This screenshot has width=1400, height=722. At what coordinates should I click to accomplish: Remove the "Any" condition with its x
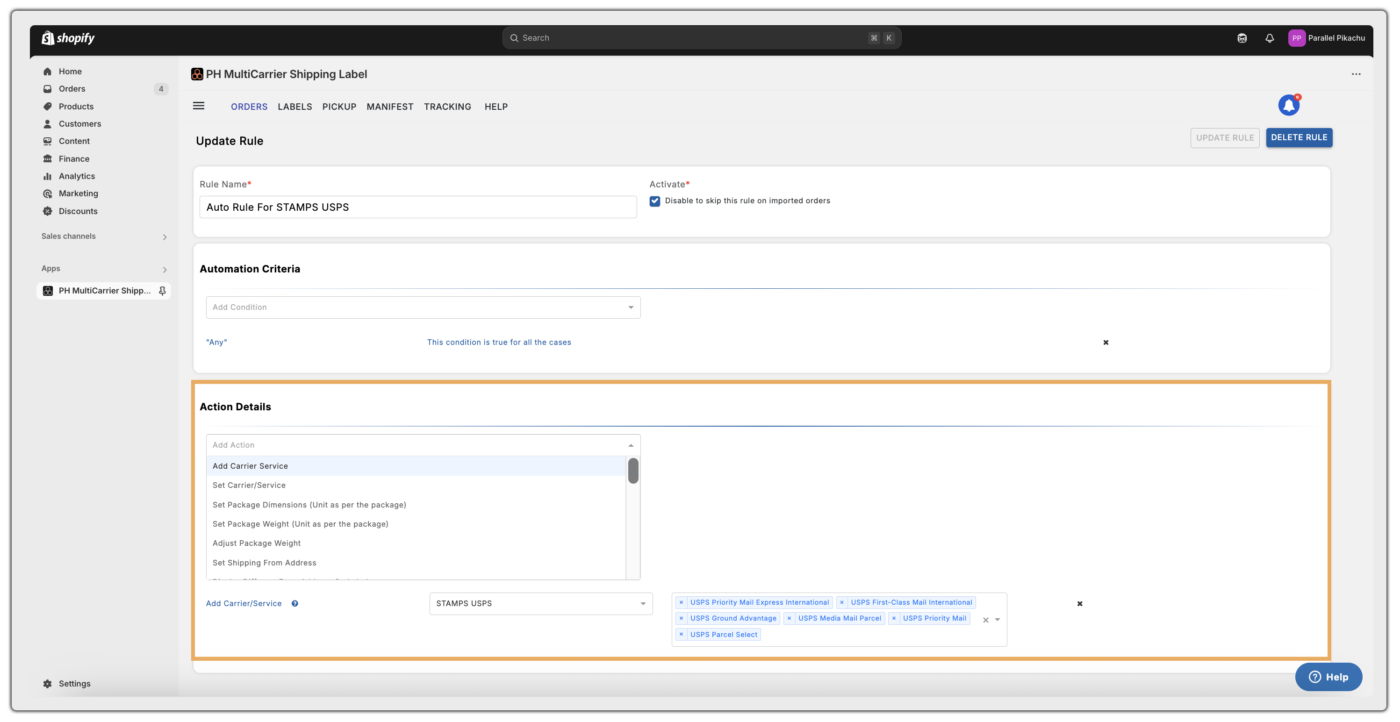pos(1106,342)
